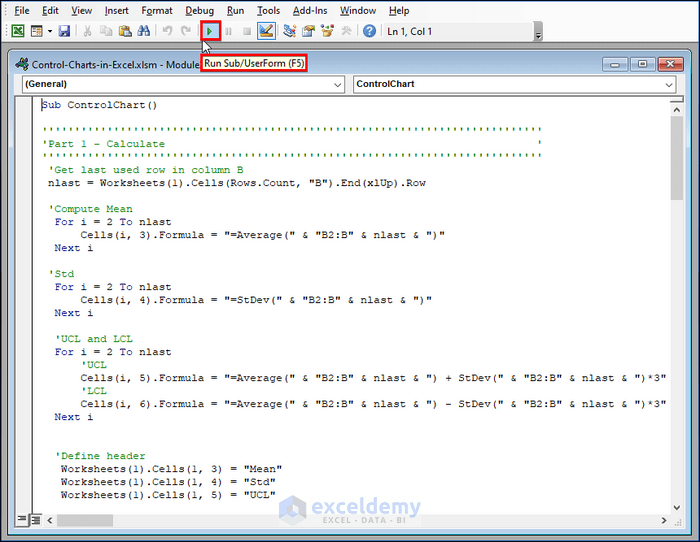
Task: Toggle Design Mode icon
Action: [266, 31]
